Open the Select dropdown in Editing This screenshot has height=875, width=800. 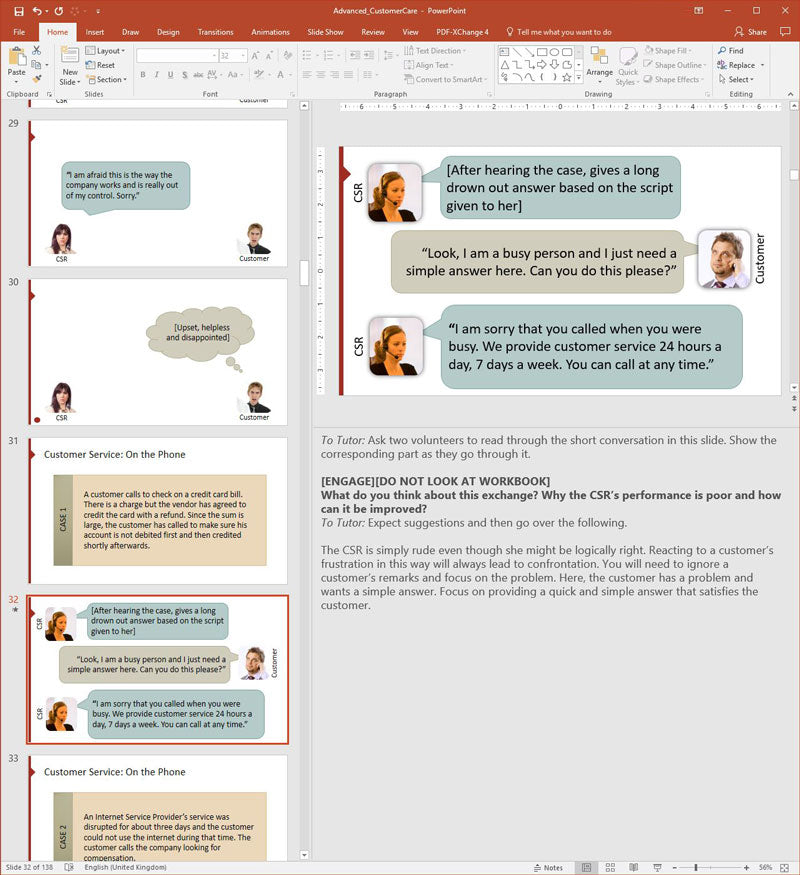(736, 79)
